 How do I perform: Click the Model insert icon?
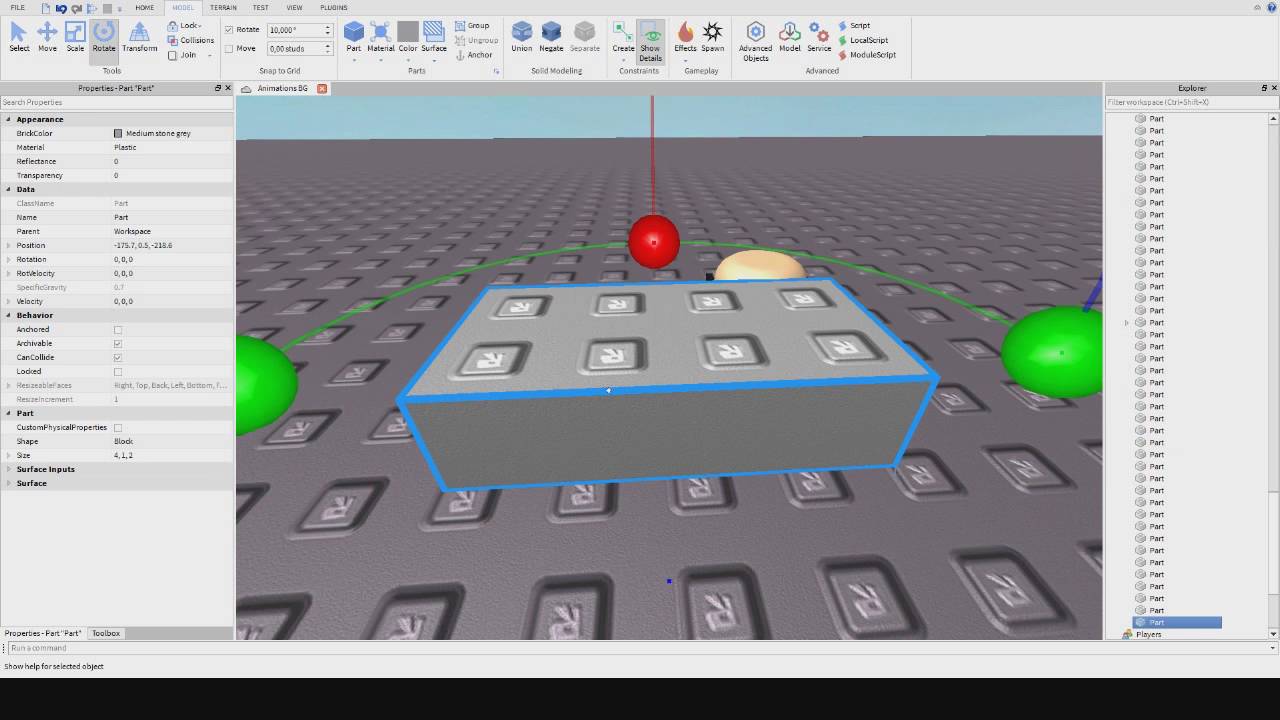790,37
